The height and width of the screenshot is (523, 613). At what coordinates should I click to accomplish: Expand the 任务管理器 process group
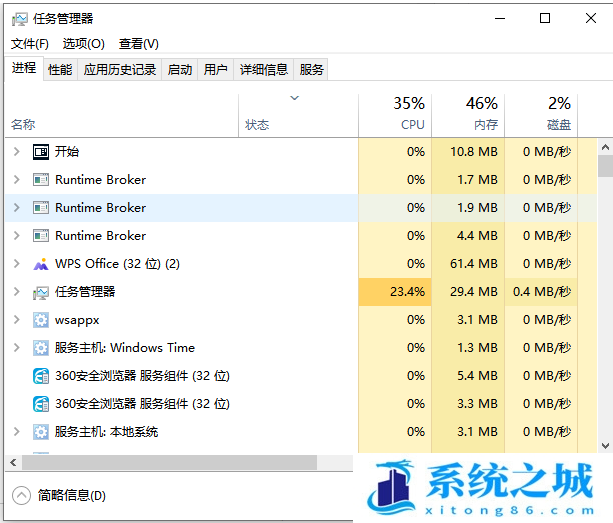click(16, 292)
